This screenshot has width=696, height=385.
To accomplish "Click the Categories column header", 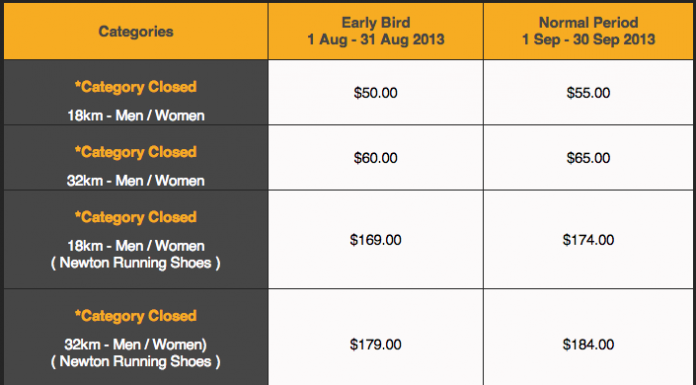I will coord(136,32).
